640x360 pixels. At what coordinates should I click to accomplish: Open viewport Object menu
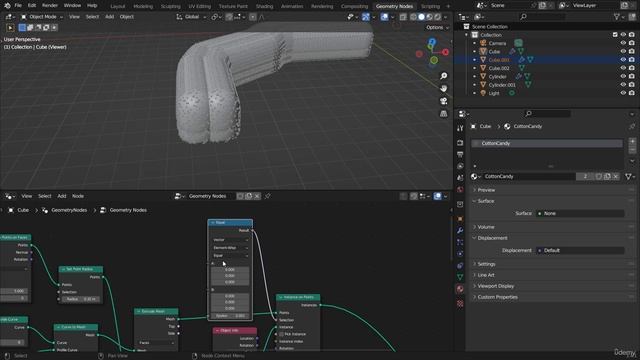point(127,17)
